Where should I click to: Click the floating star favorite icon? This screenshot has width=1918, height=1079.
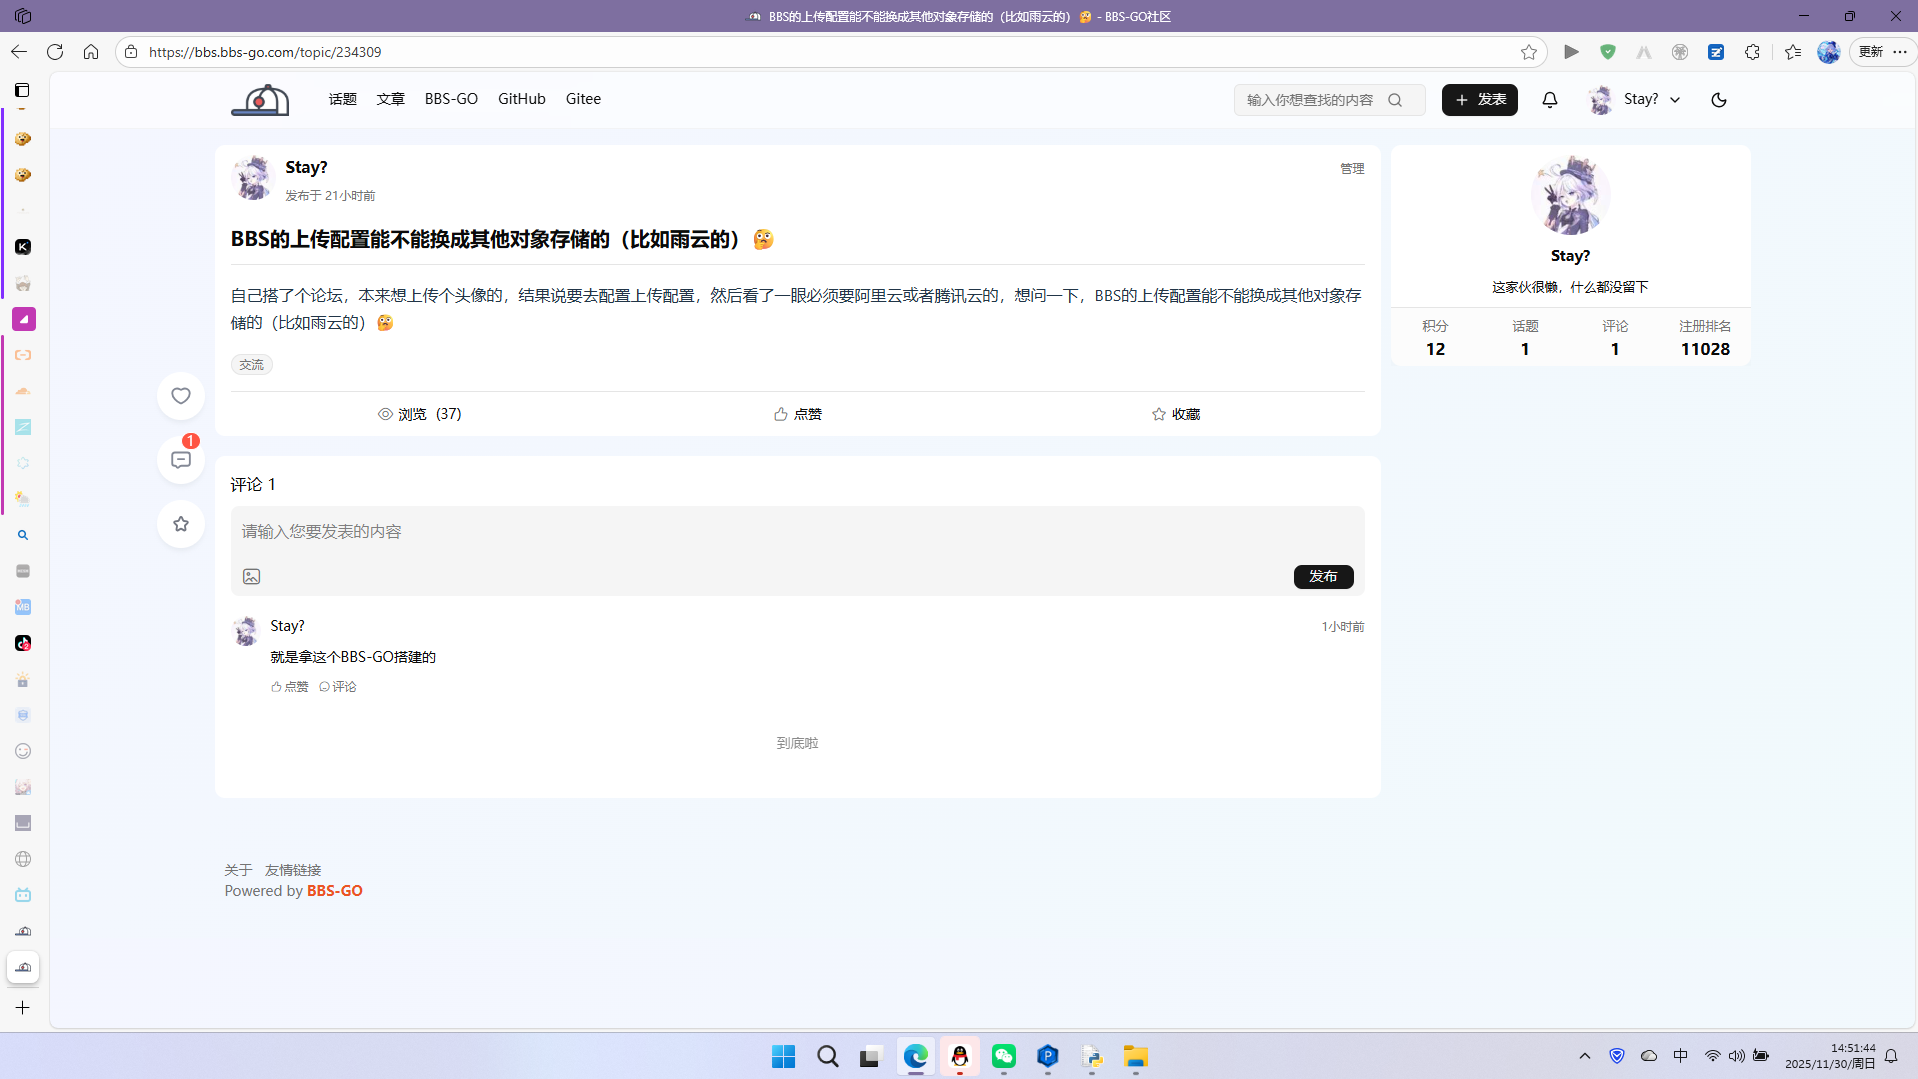[x=181, y=524]
